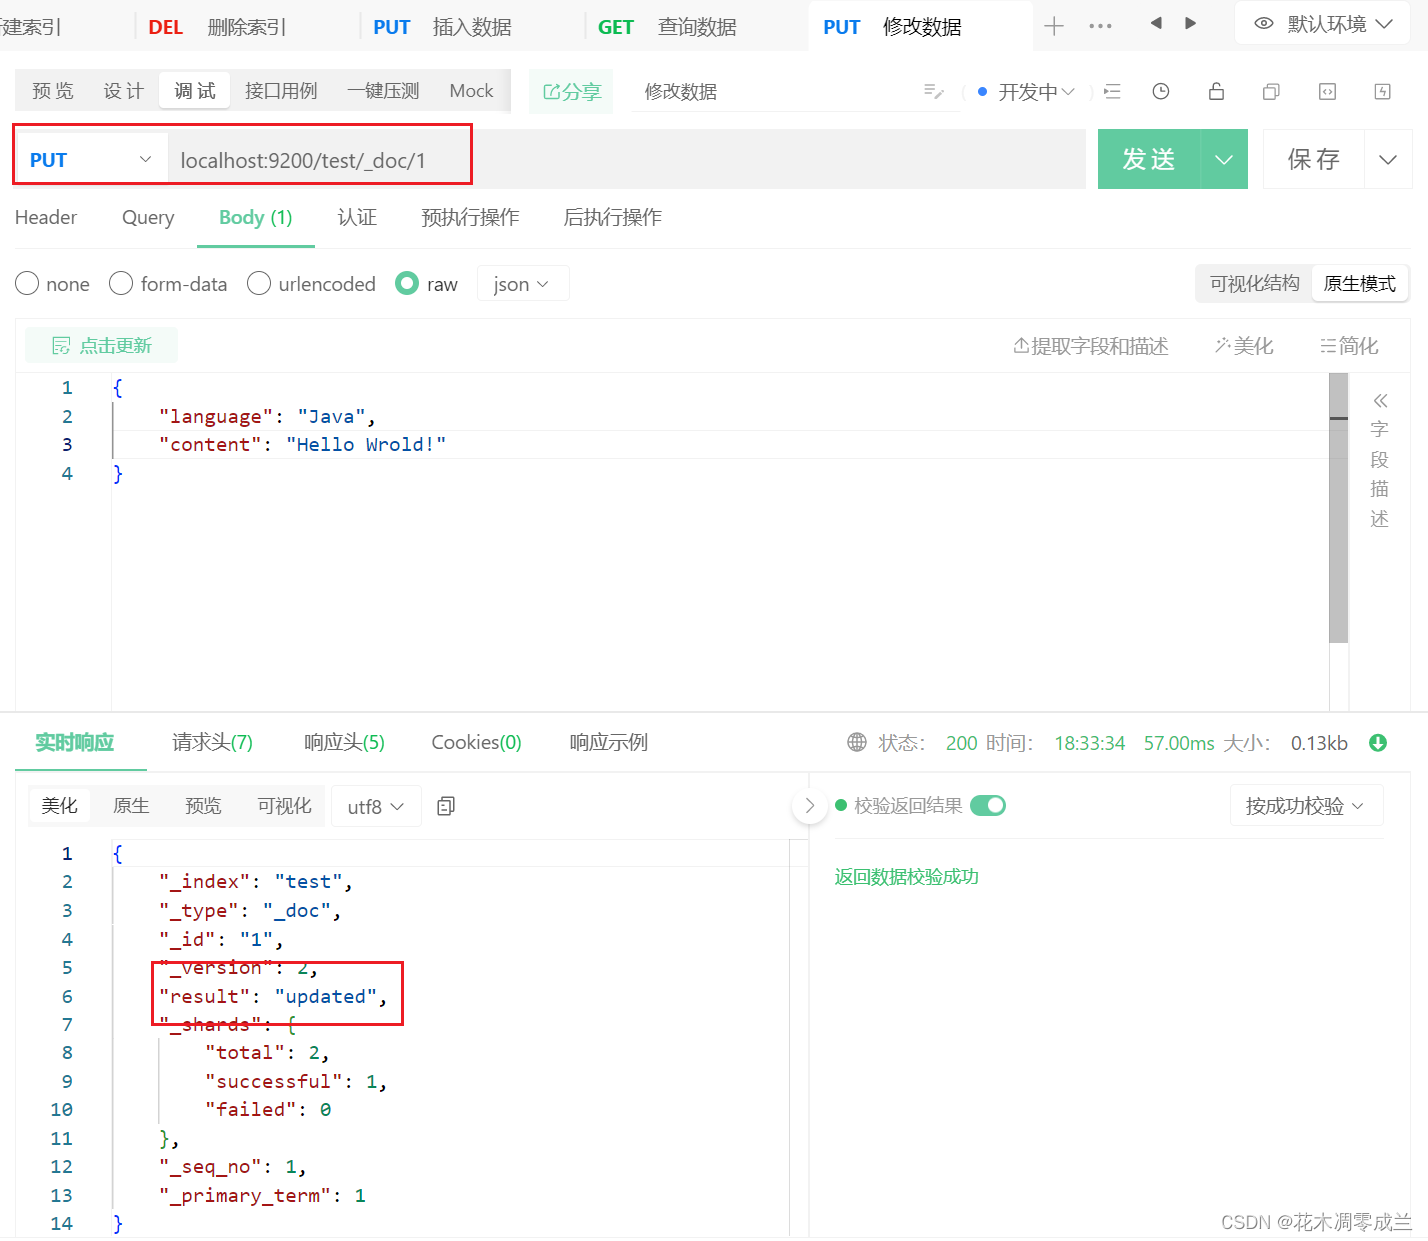This screenshot has width=1428, height=1241.
Task: Expand the 发送 button dropdown arrow
Action: (1224, 160)
